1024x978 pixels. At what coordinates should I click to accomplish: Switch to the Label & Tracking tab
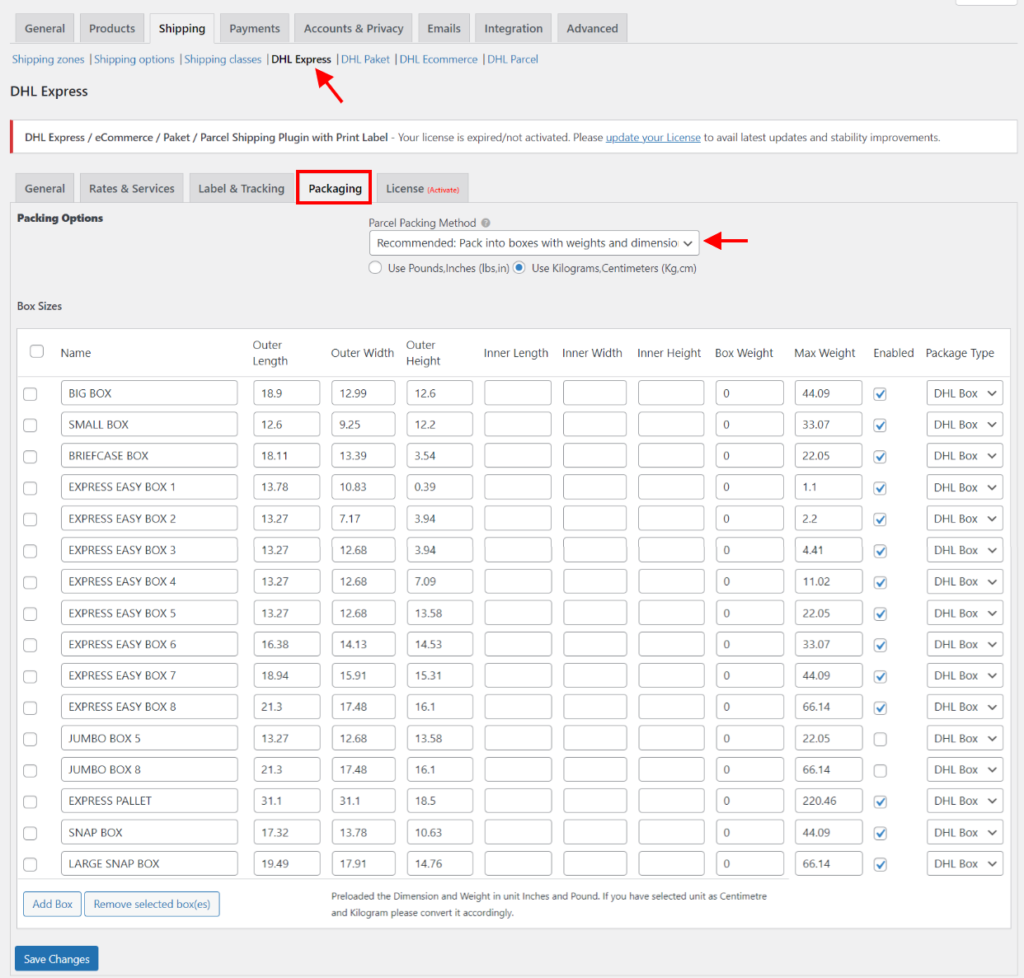[x=241, y=187]
